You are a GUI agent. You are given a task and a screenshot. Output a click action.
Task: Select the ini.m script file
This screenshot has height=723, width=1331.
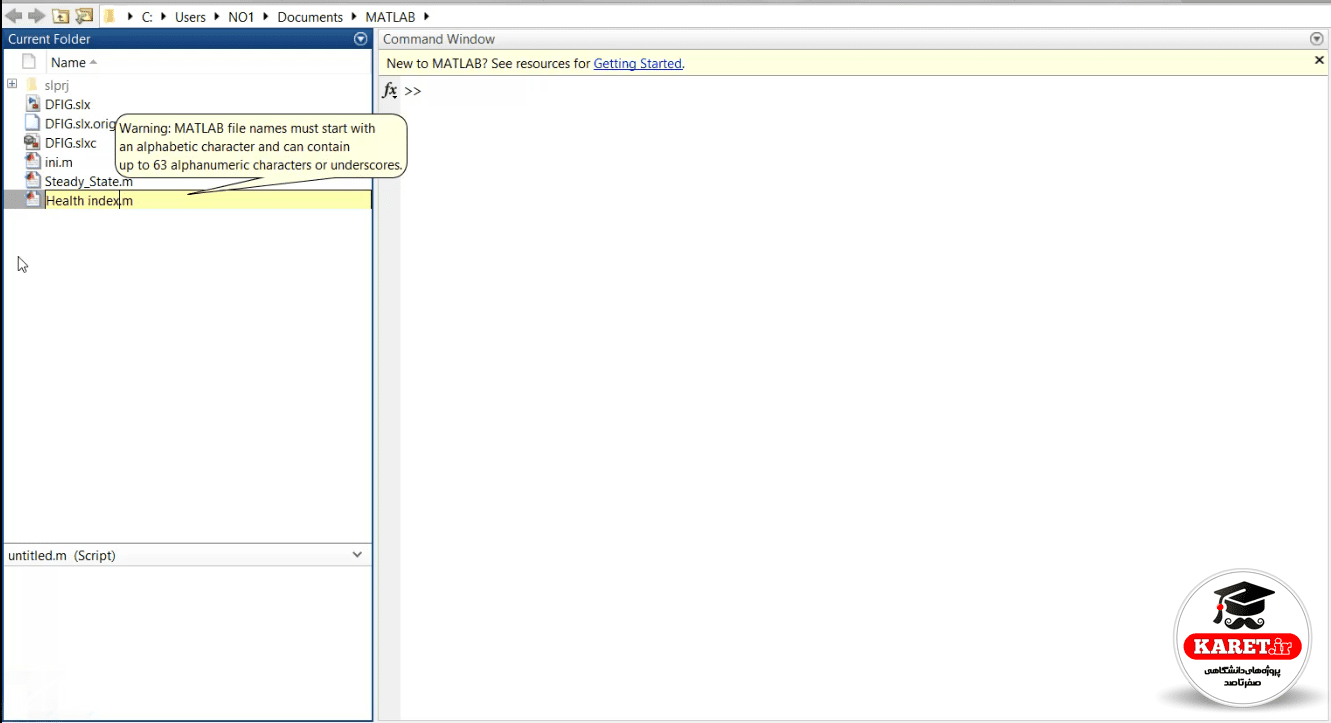point(59,162)
